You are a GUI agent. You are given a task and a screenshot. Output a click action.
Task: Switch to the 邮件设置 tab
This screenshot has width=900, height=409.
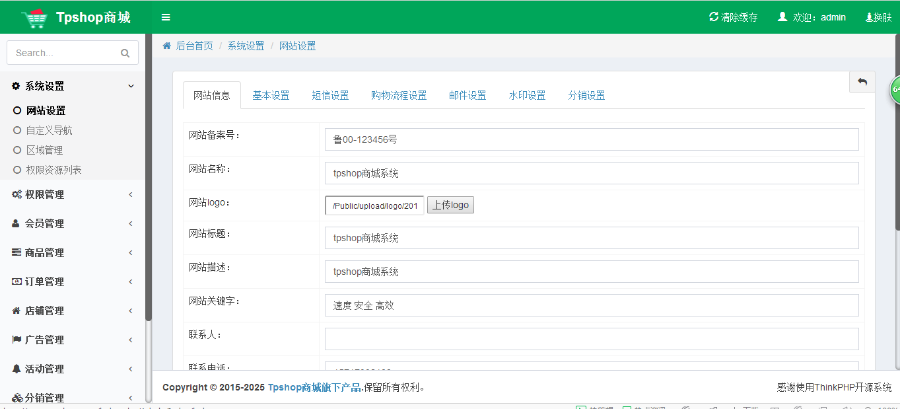pyautogui.click(x=468, y=96)
